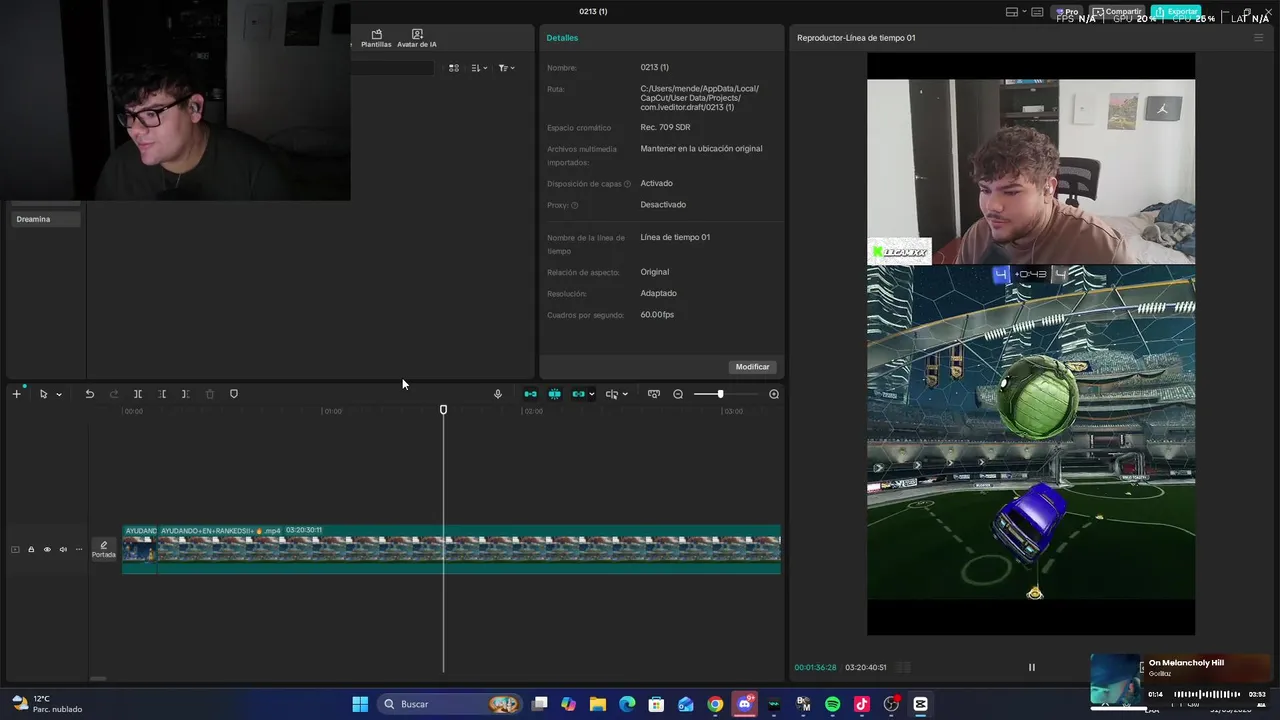Click the Línea de tiempo 01 name value
Viewport: 1280px width, 720px height.
(x=675, y=237)
